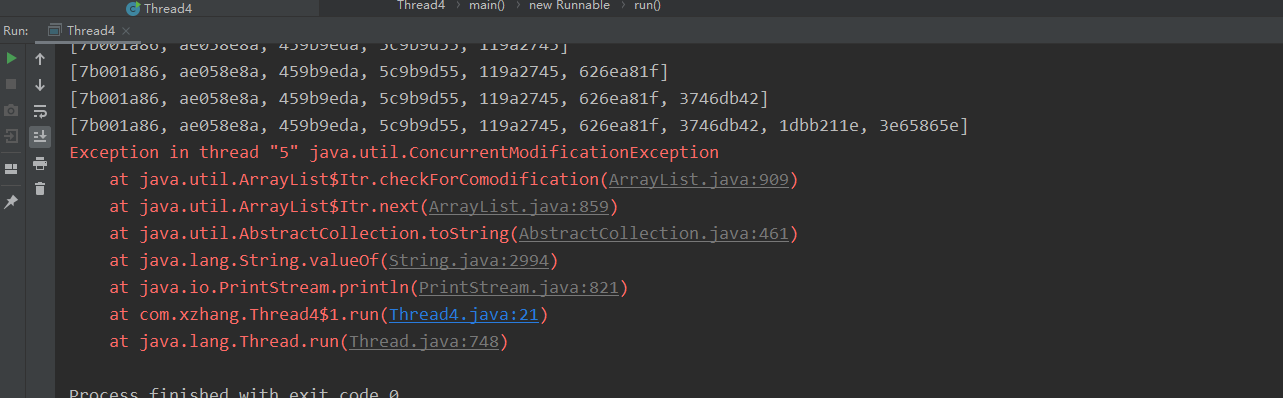Viewport: 1283px width, 398px height.
Task: Click the output line ending in 3746db42]
Action: [419, 99]
